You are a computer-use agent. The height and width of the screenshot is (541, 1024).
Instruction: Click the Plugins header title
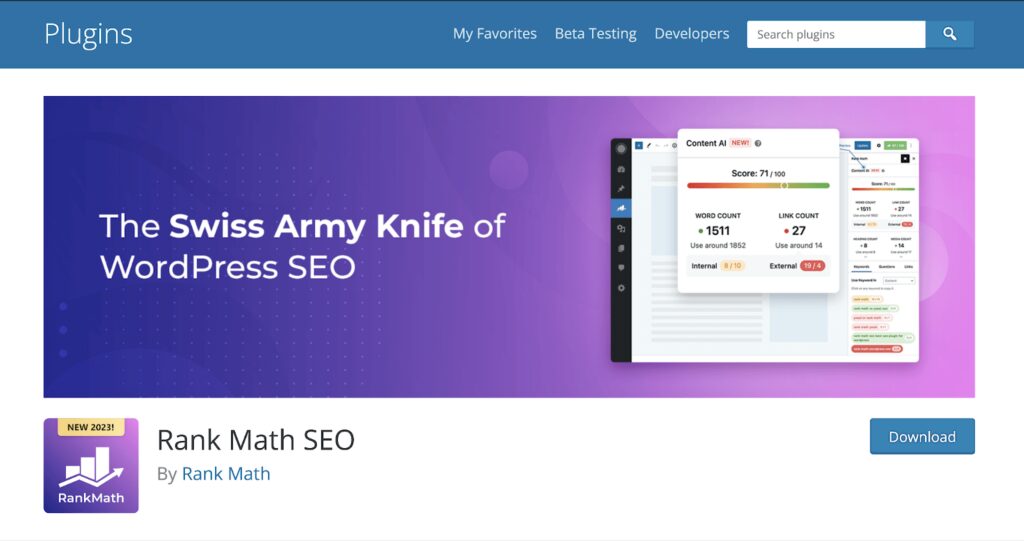point(88,34)
